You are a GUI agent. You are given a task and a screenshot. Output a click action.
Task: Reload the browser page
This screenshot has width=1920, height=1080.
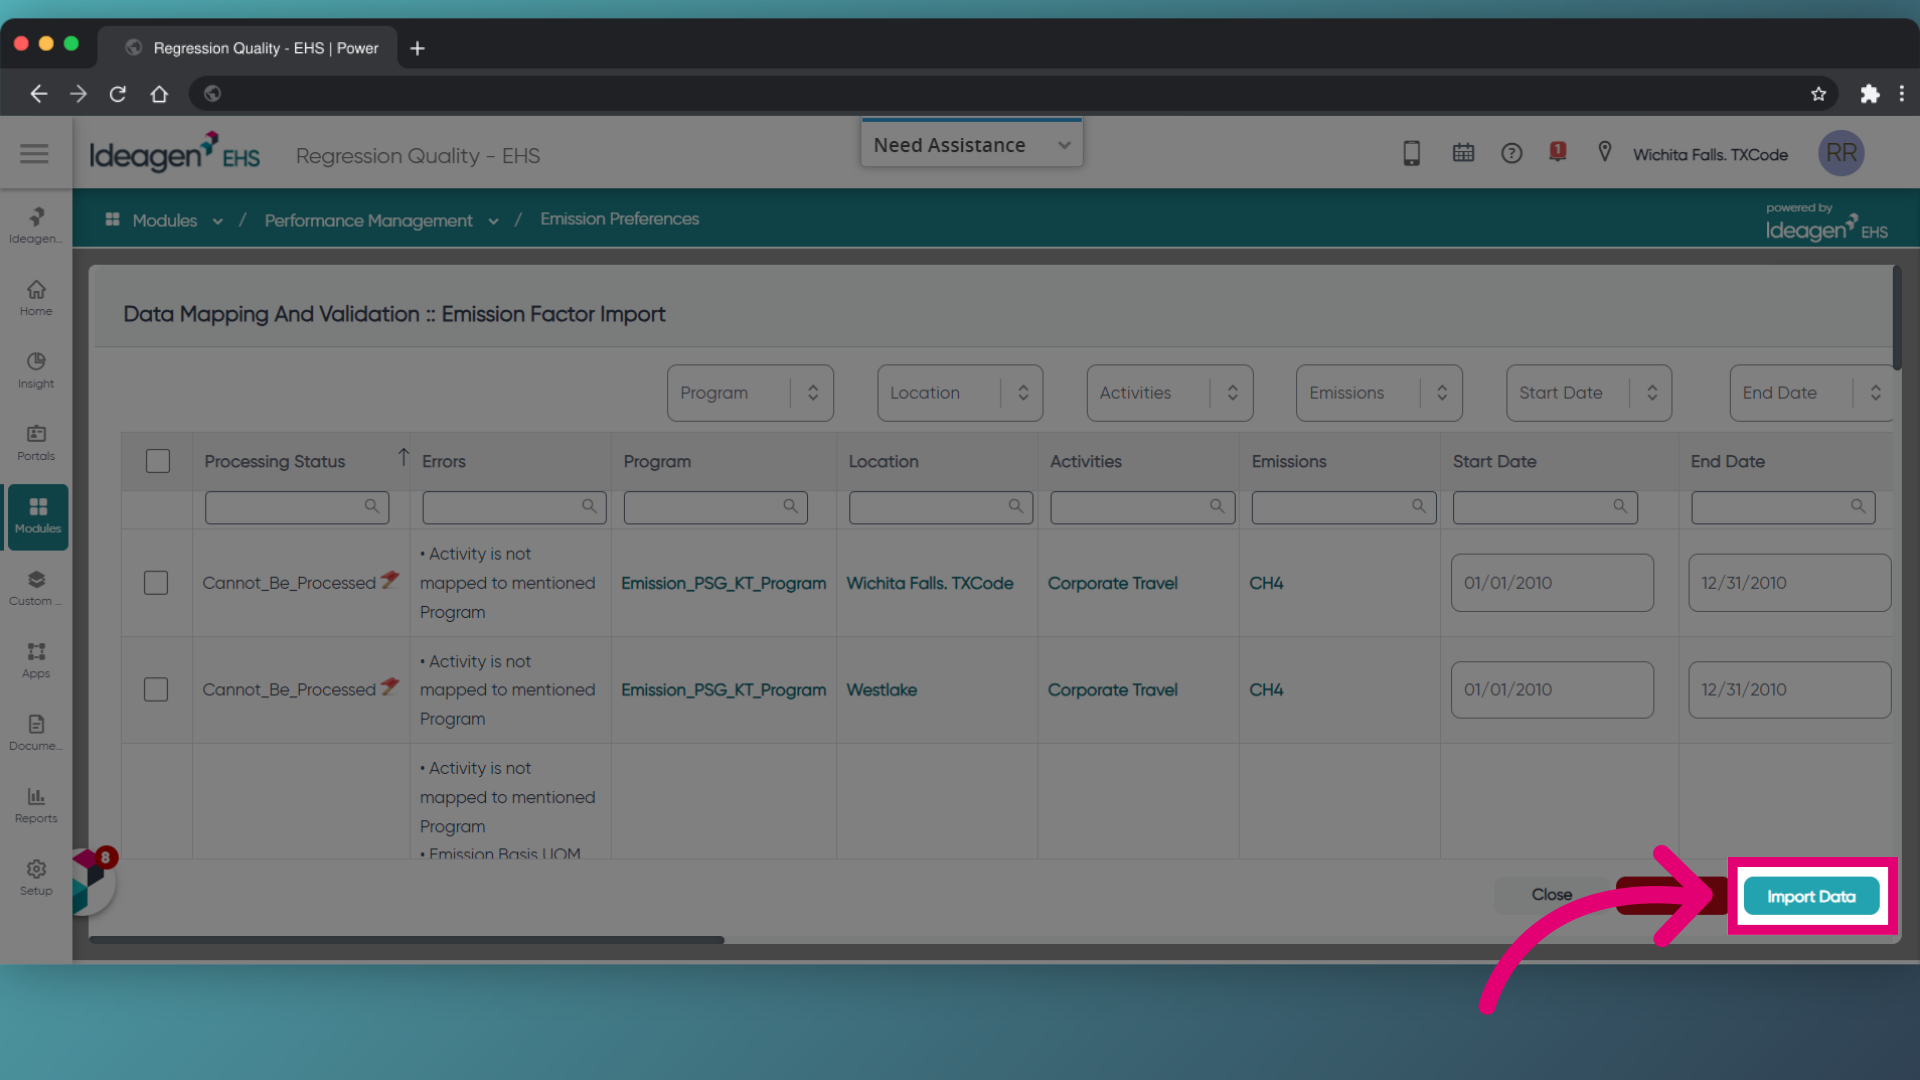pyautogui.click(x=118, y=93)
